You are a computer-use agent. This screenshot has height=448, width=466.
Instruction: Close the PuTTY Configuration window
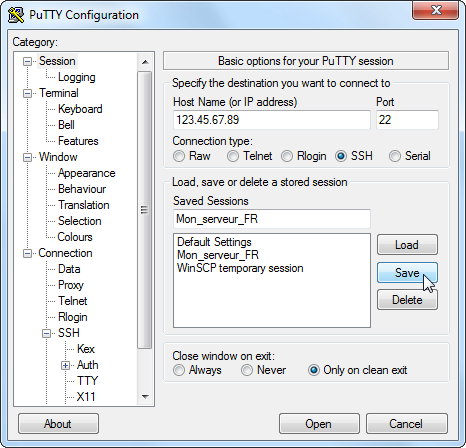click(436, 10)
